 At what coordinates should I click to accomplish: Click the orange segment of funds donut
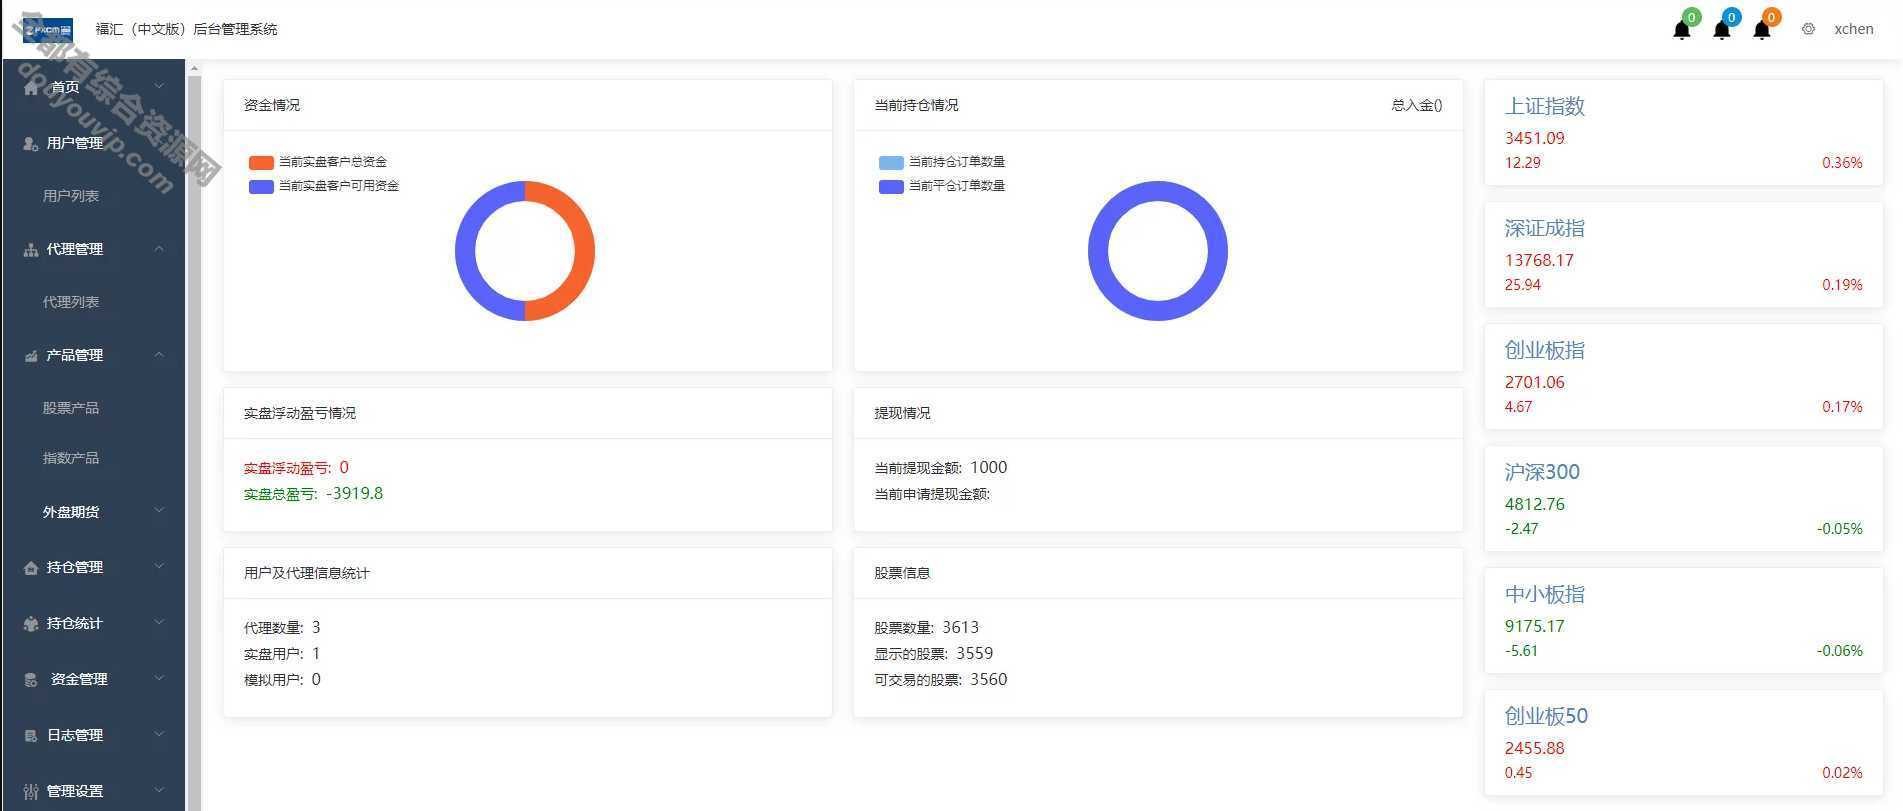pyautogui.click(x=584, y=250)
